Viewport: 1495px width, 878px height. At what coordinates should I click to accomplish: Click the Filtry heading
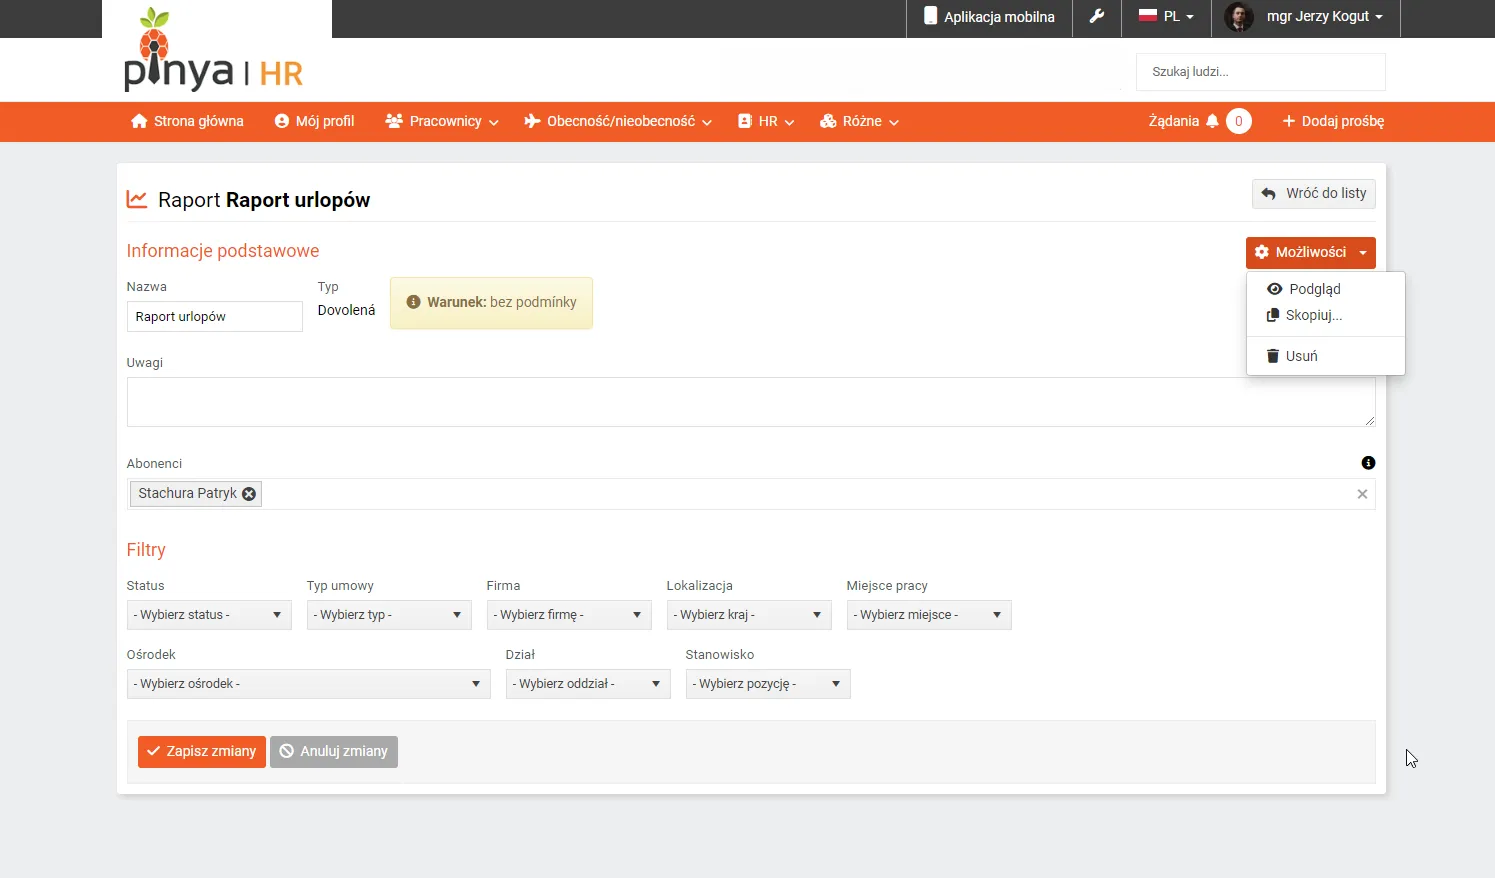[x=146, y=550]
